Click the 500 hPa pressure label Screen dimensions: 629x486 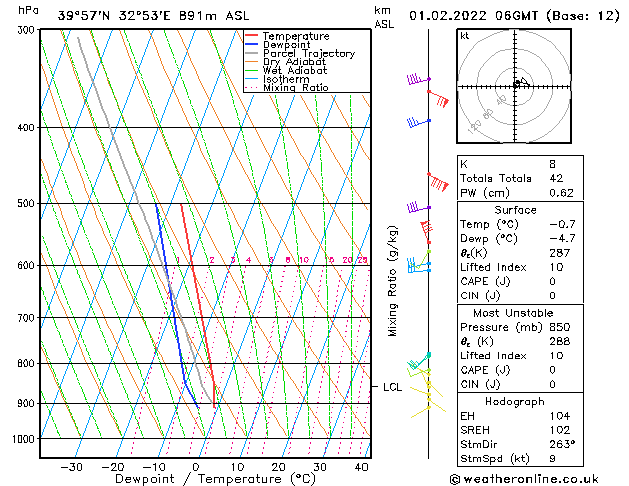click(26, 204)
